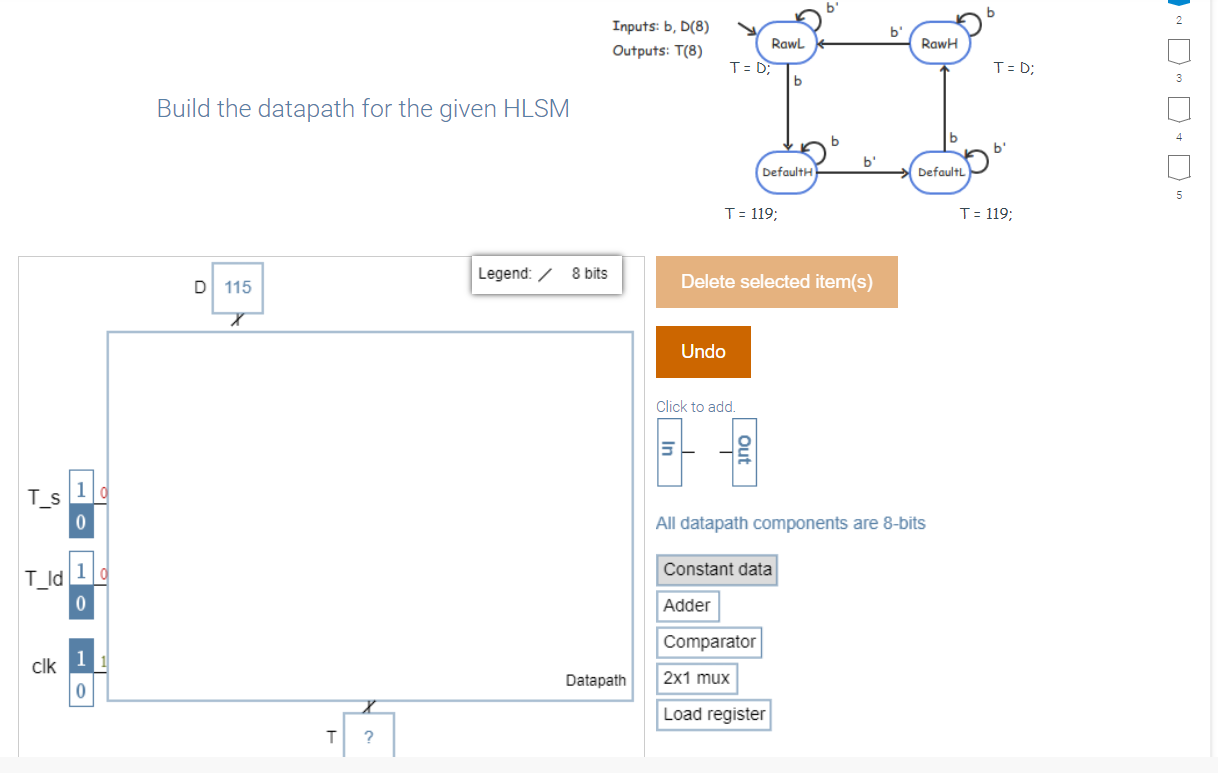Toggle the clk signal to 0
Screen dimensions: 1218x773
(80, 688)
